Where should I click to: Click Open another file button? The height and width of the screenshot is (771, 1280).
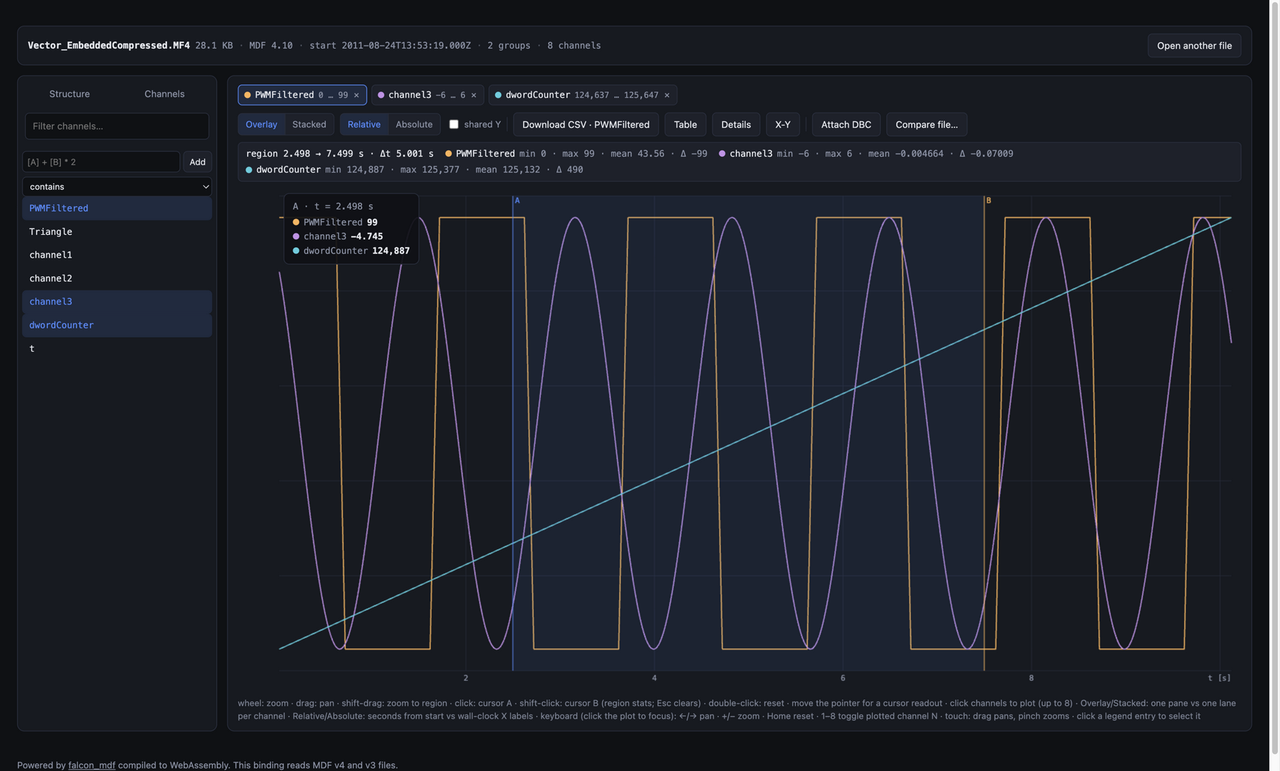click(1194, 45)
